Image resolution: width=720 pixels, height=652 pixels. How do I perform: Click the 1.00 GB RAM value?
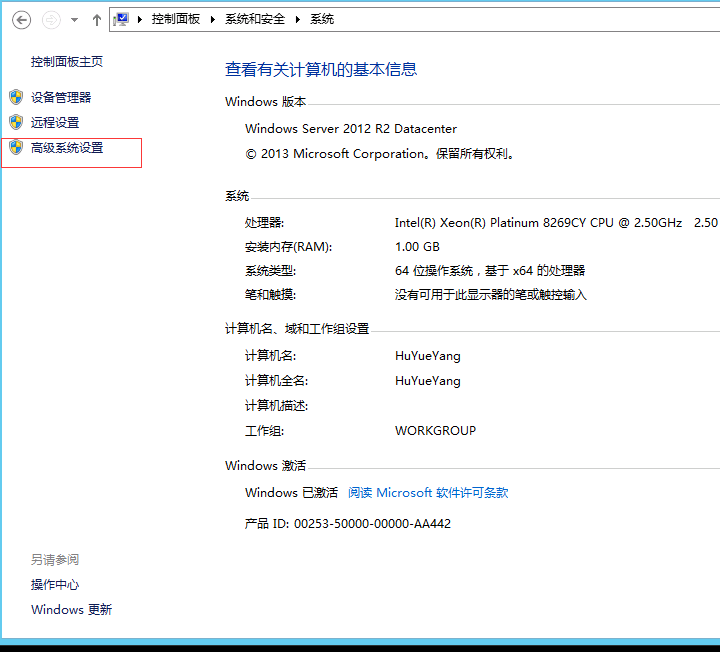point(417,247)
